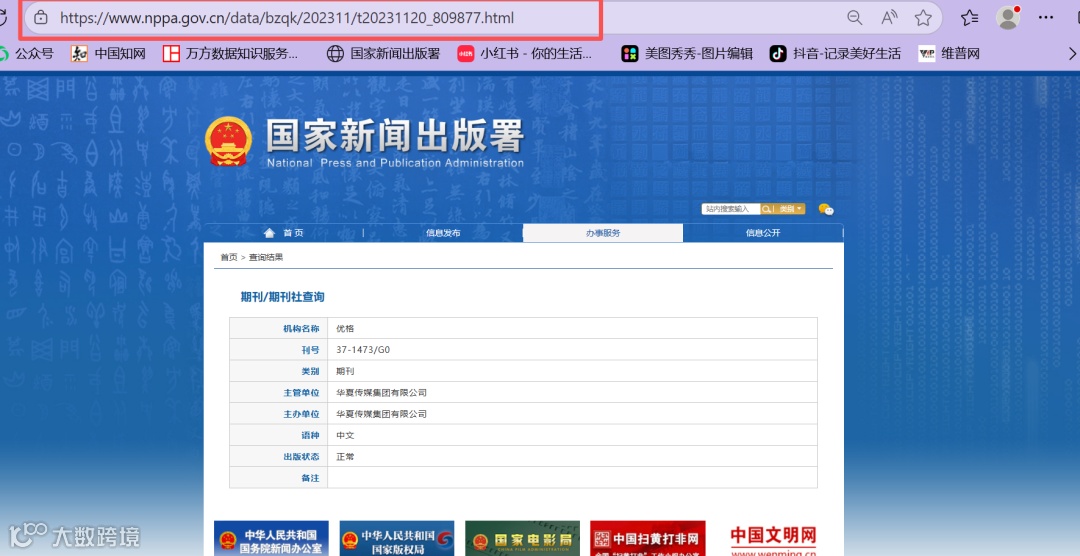Click the 期刊/期刊社查询 heading
Screen dimensions: 1080x556
point(282,297)
